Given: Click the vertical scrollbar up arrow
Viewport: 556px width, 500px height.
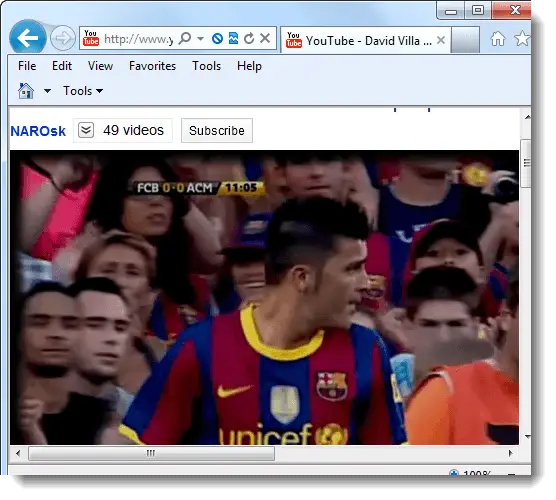Looking at the screenshot, I should [x=527, y=117].
